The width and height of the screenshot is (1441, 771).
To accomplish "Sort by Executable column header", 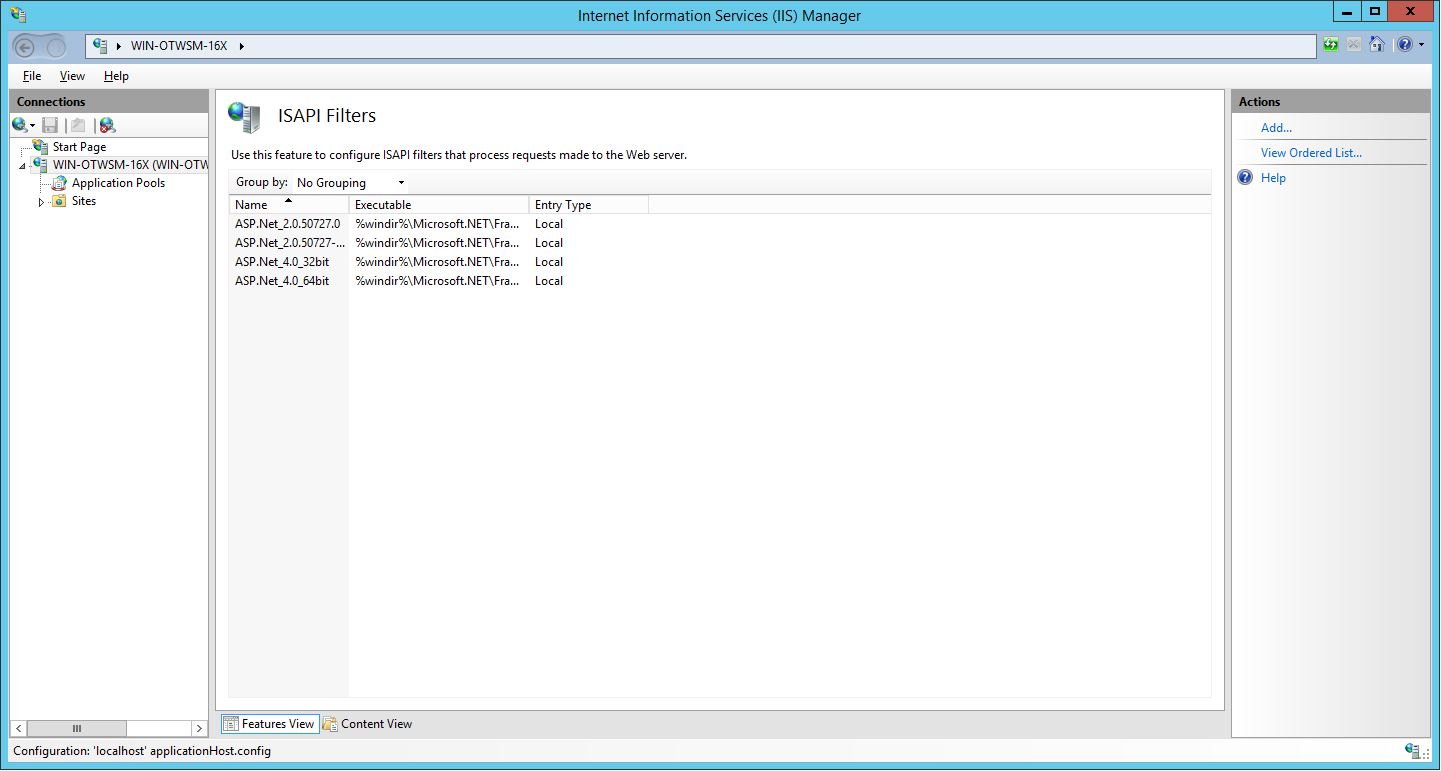I will click(x=438, y=205).
